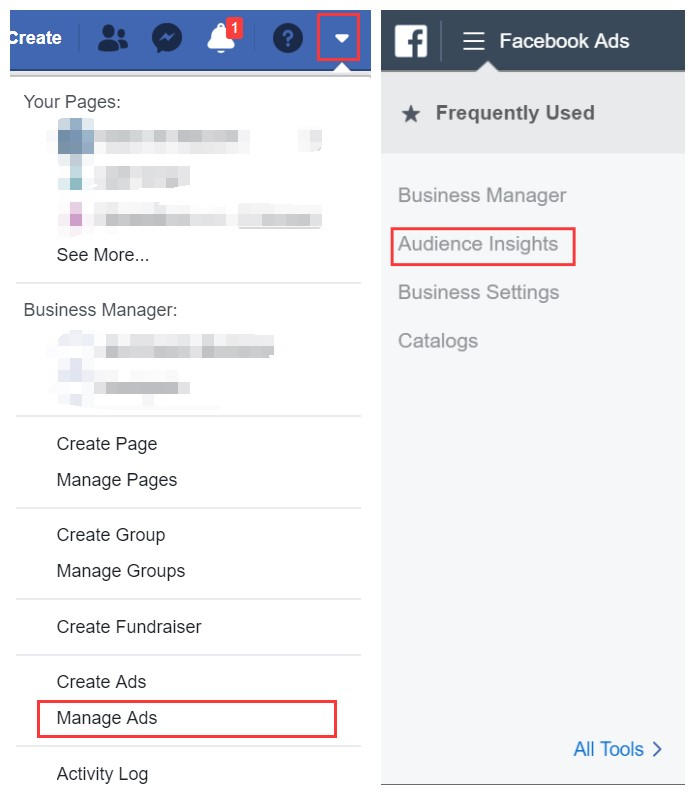Open the notifications bell icon
Image resolution: width=695 pixels, height=795 pixels.
point(222,38)
